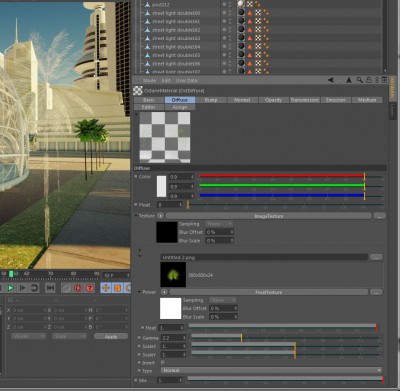Toggle the Invert checkbox
The width and height of the screenshot is (400, 391).
pyautogui.click(x=163, y=362)
